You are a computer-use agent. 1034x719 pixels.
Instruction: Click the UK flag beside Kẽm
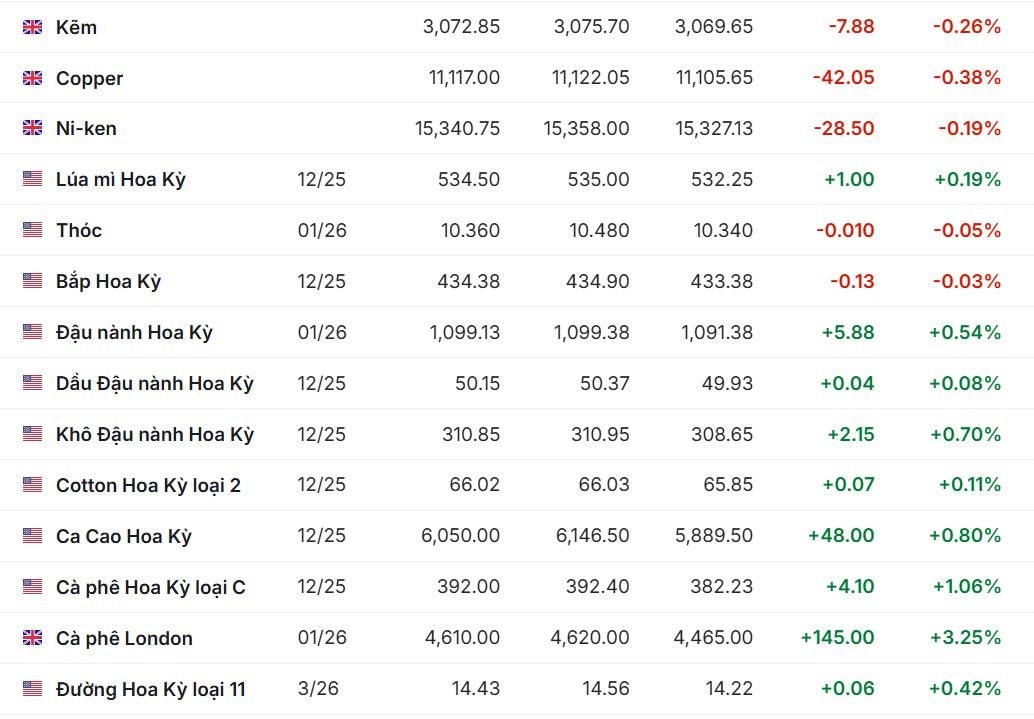33,27
